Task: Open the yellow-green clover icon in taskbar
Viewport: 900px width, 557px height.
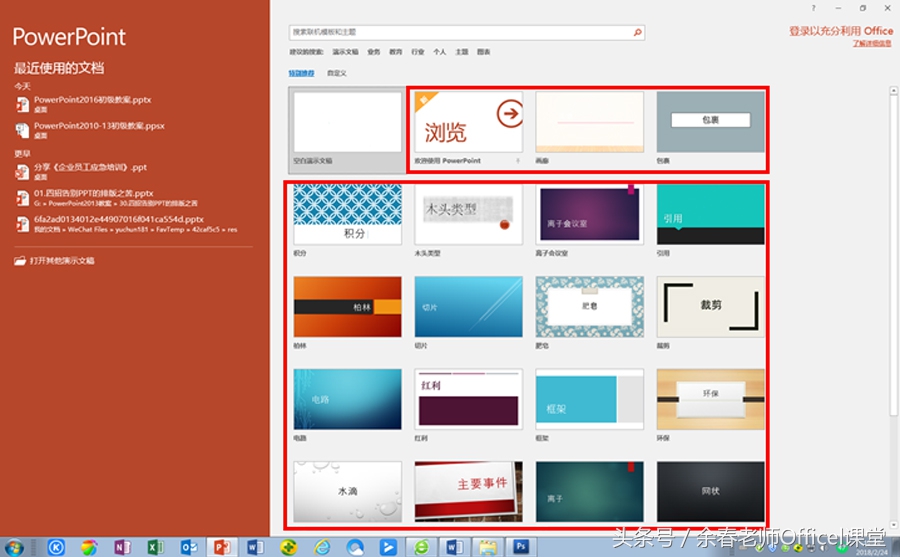Action: pyautogui.click(x=289, y=547)
